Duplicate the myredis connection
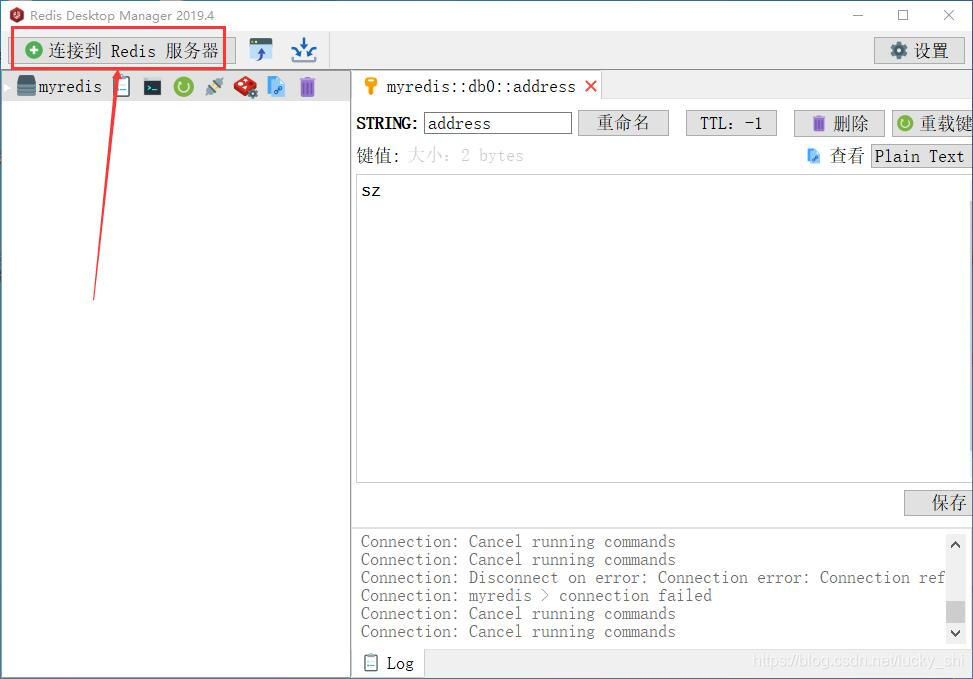Image resolution: width=973 pixels, height=679 pixels. [276, 86]
